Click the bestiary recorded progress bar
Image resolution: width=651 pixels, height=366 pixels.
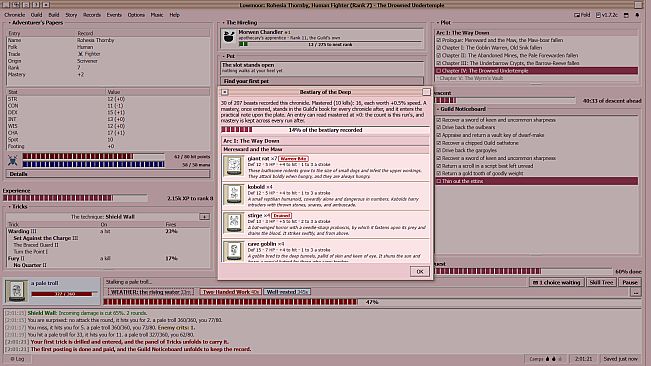pos(325,130)
